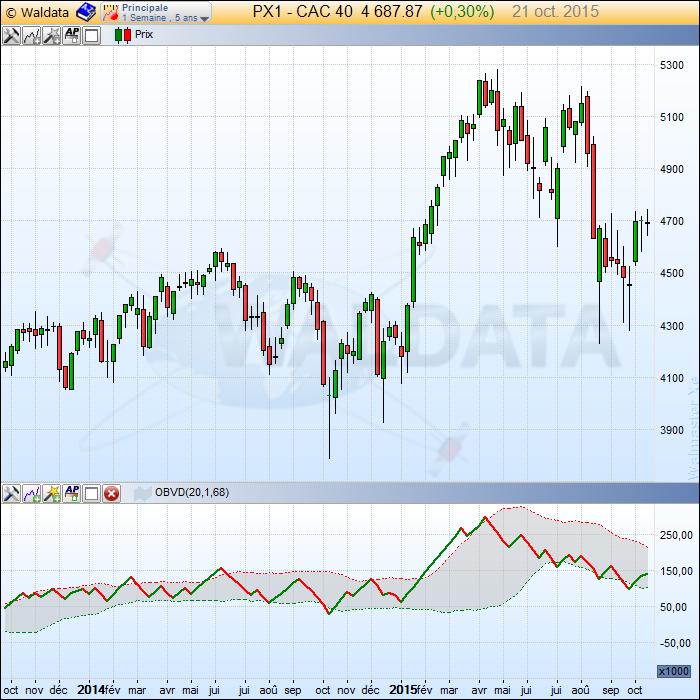Click the 3900 price axis label
Image resolution: width=700 pixels, height=700 pixels.
[672, 430]
